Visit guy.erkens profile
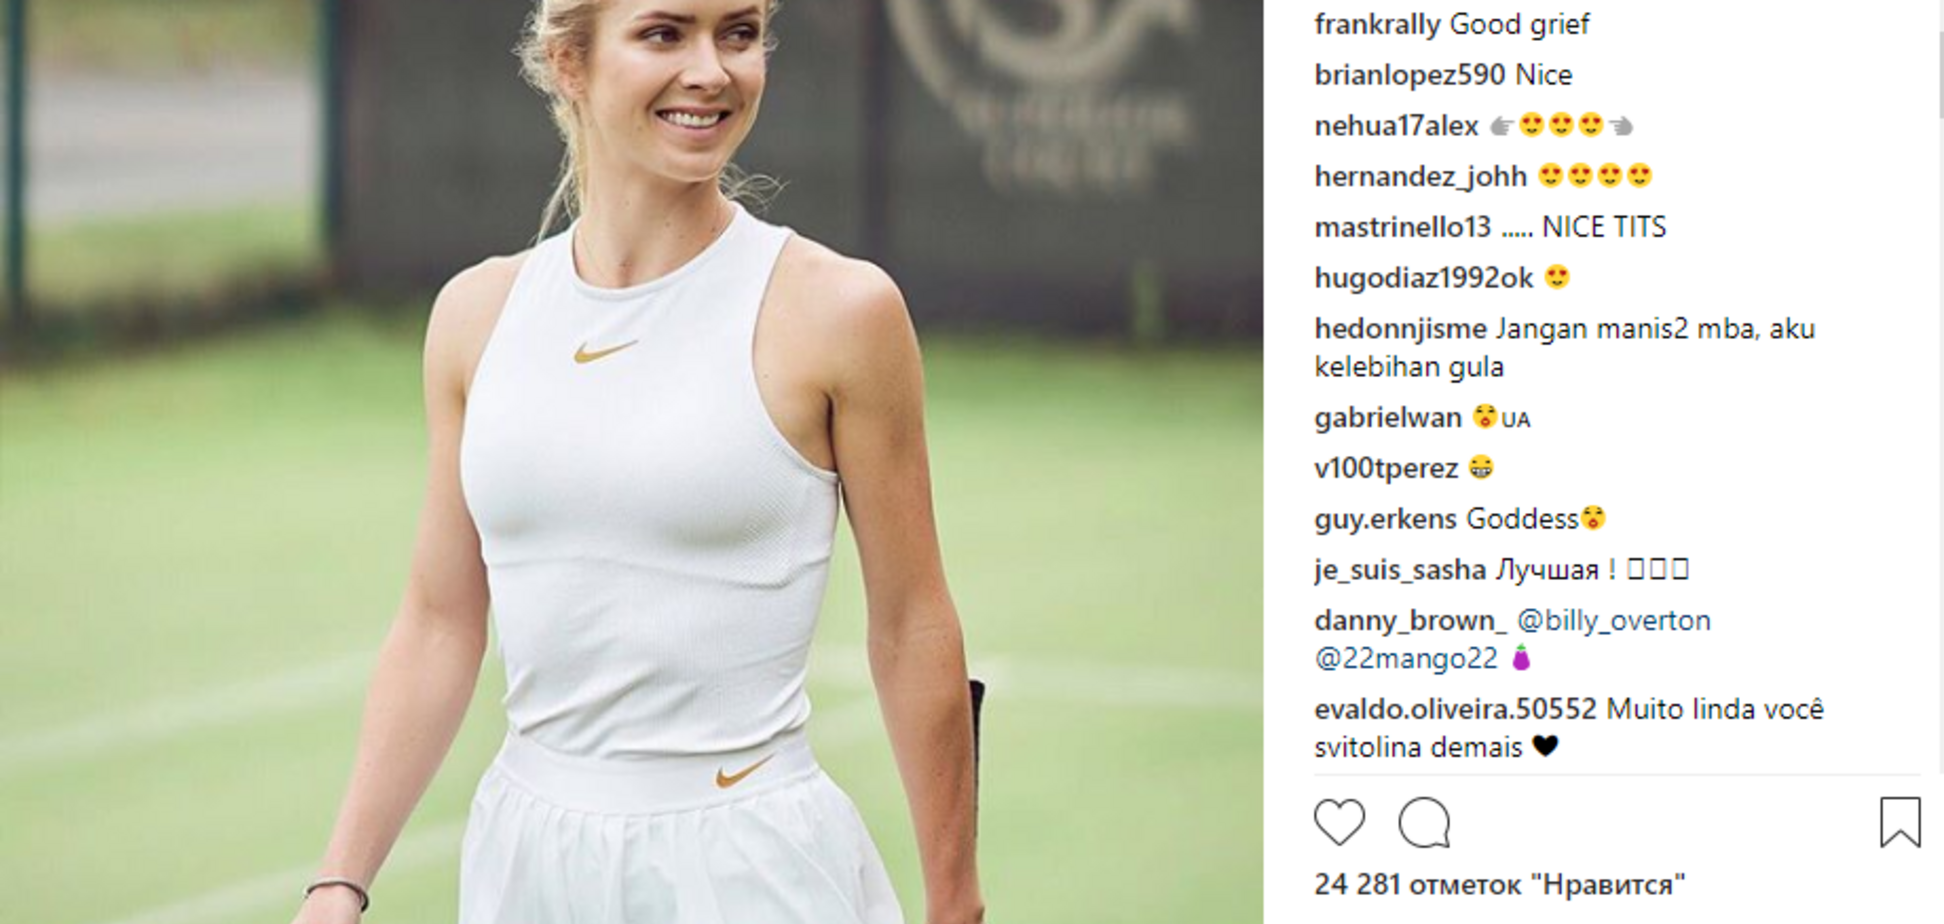Viewport: 1944px width, 924px height. 1385,519
